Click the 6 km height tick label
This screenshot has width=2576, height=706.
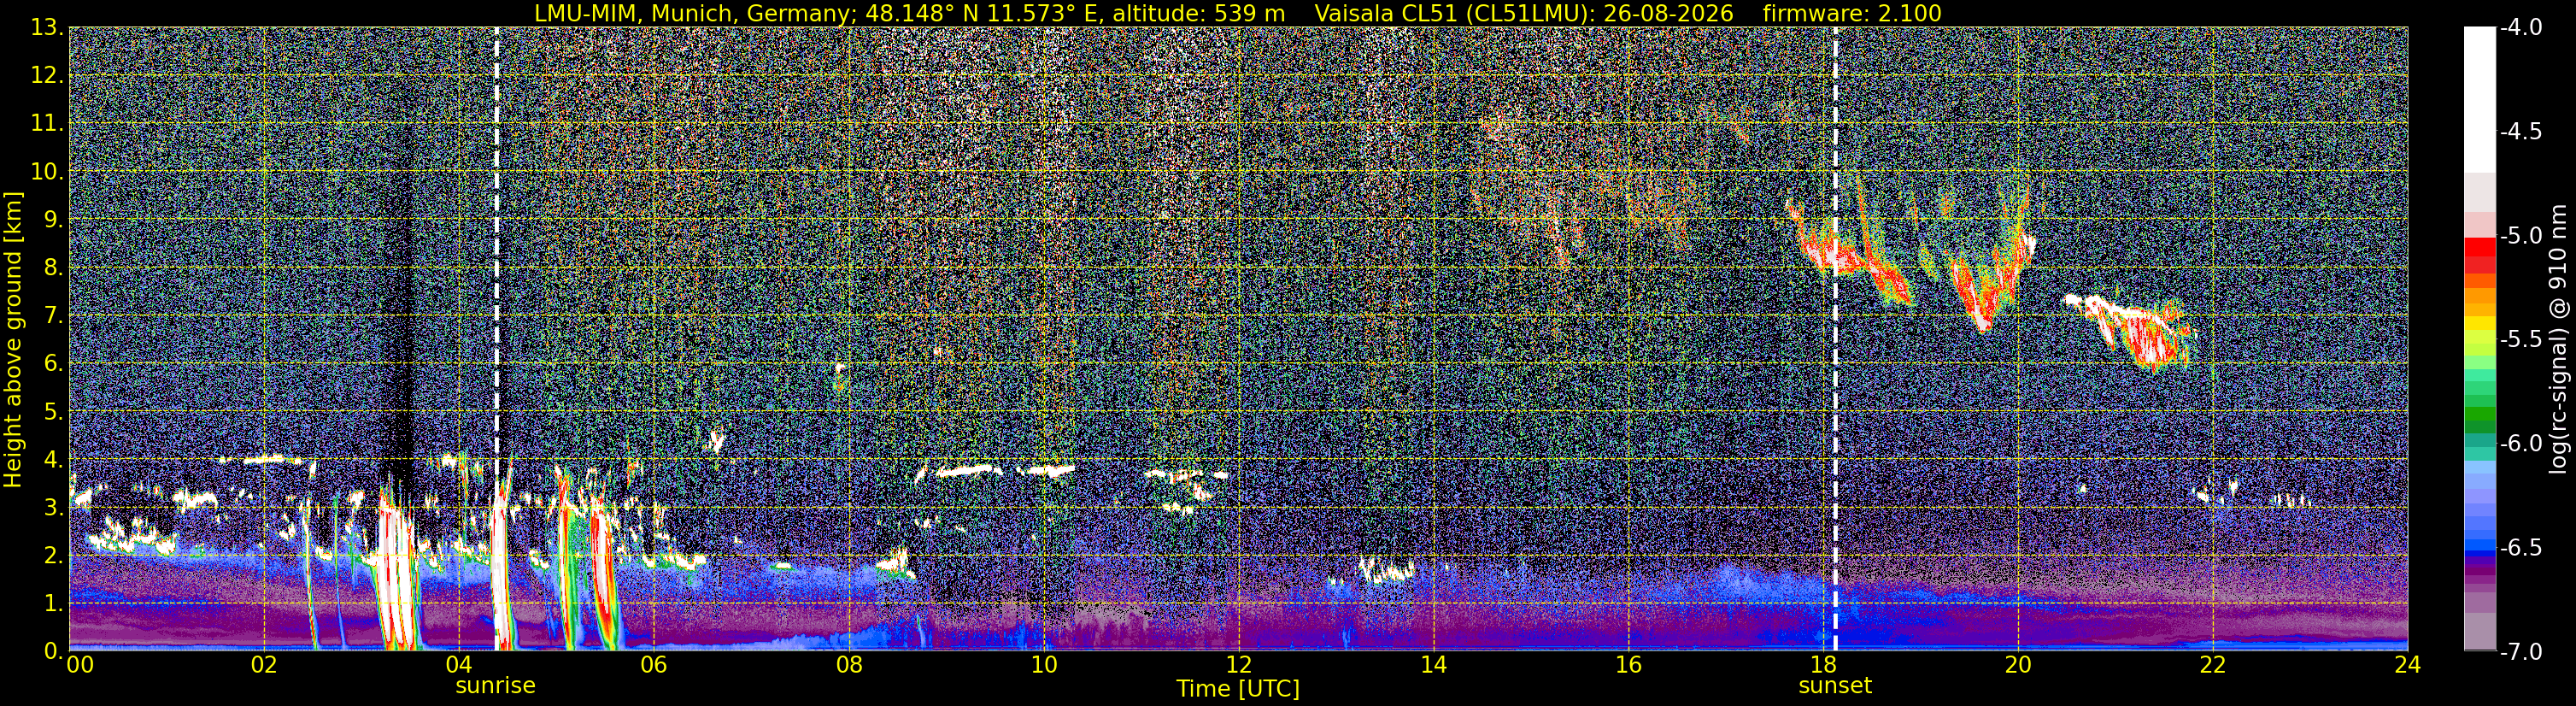pyautogui.click(x=54, y=363)
